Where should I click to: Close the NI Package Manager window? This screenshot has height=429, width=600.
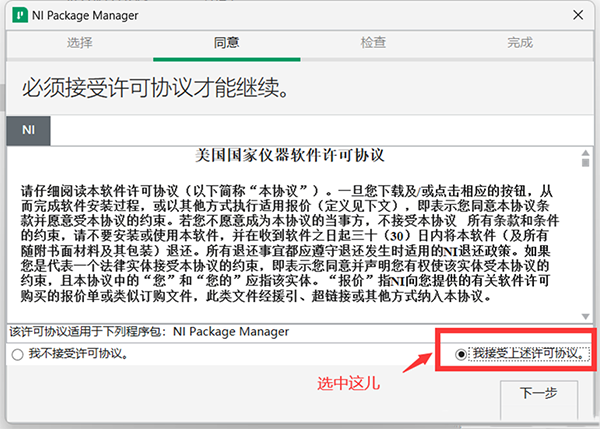click(x=578, y=15)
